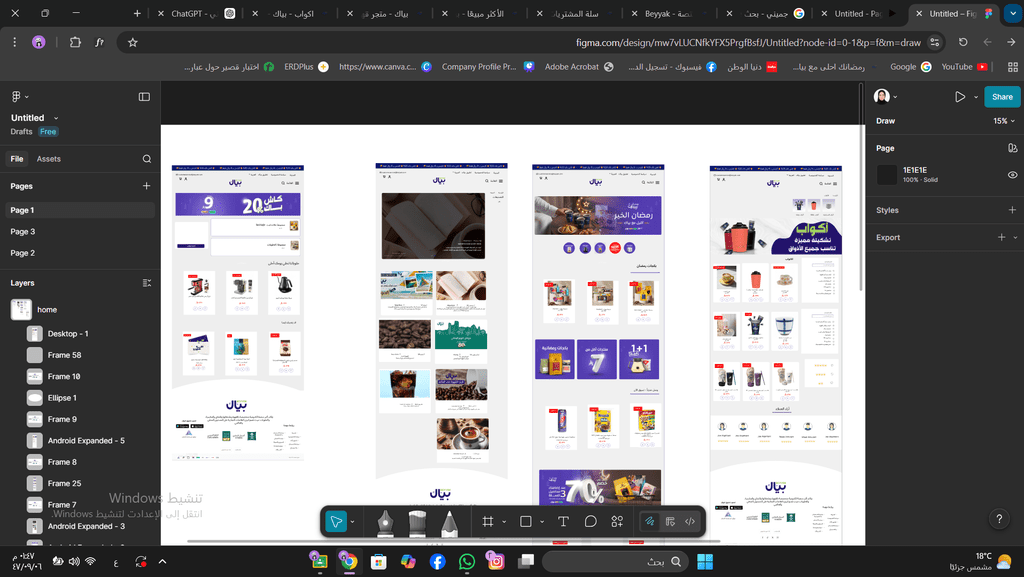This screenshot has height=577, width=1024.
Task: Click the page color swatch 1E1E1E
Action: pyautogui.click(x=886, y=174)
